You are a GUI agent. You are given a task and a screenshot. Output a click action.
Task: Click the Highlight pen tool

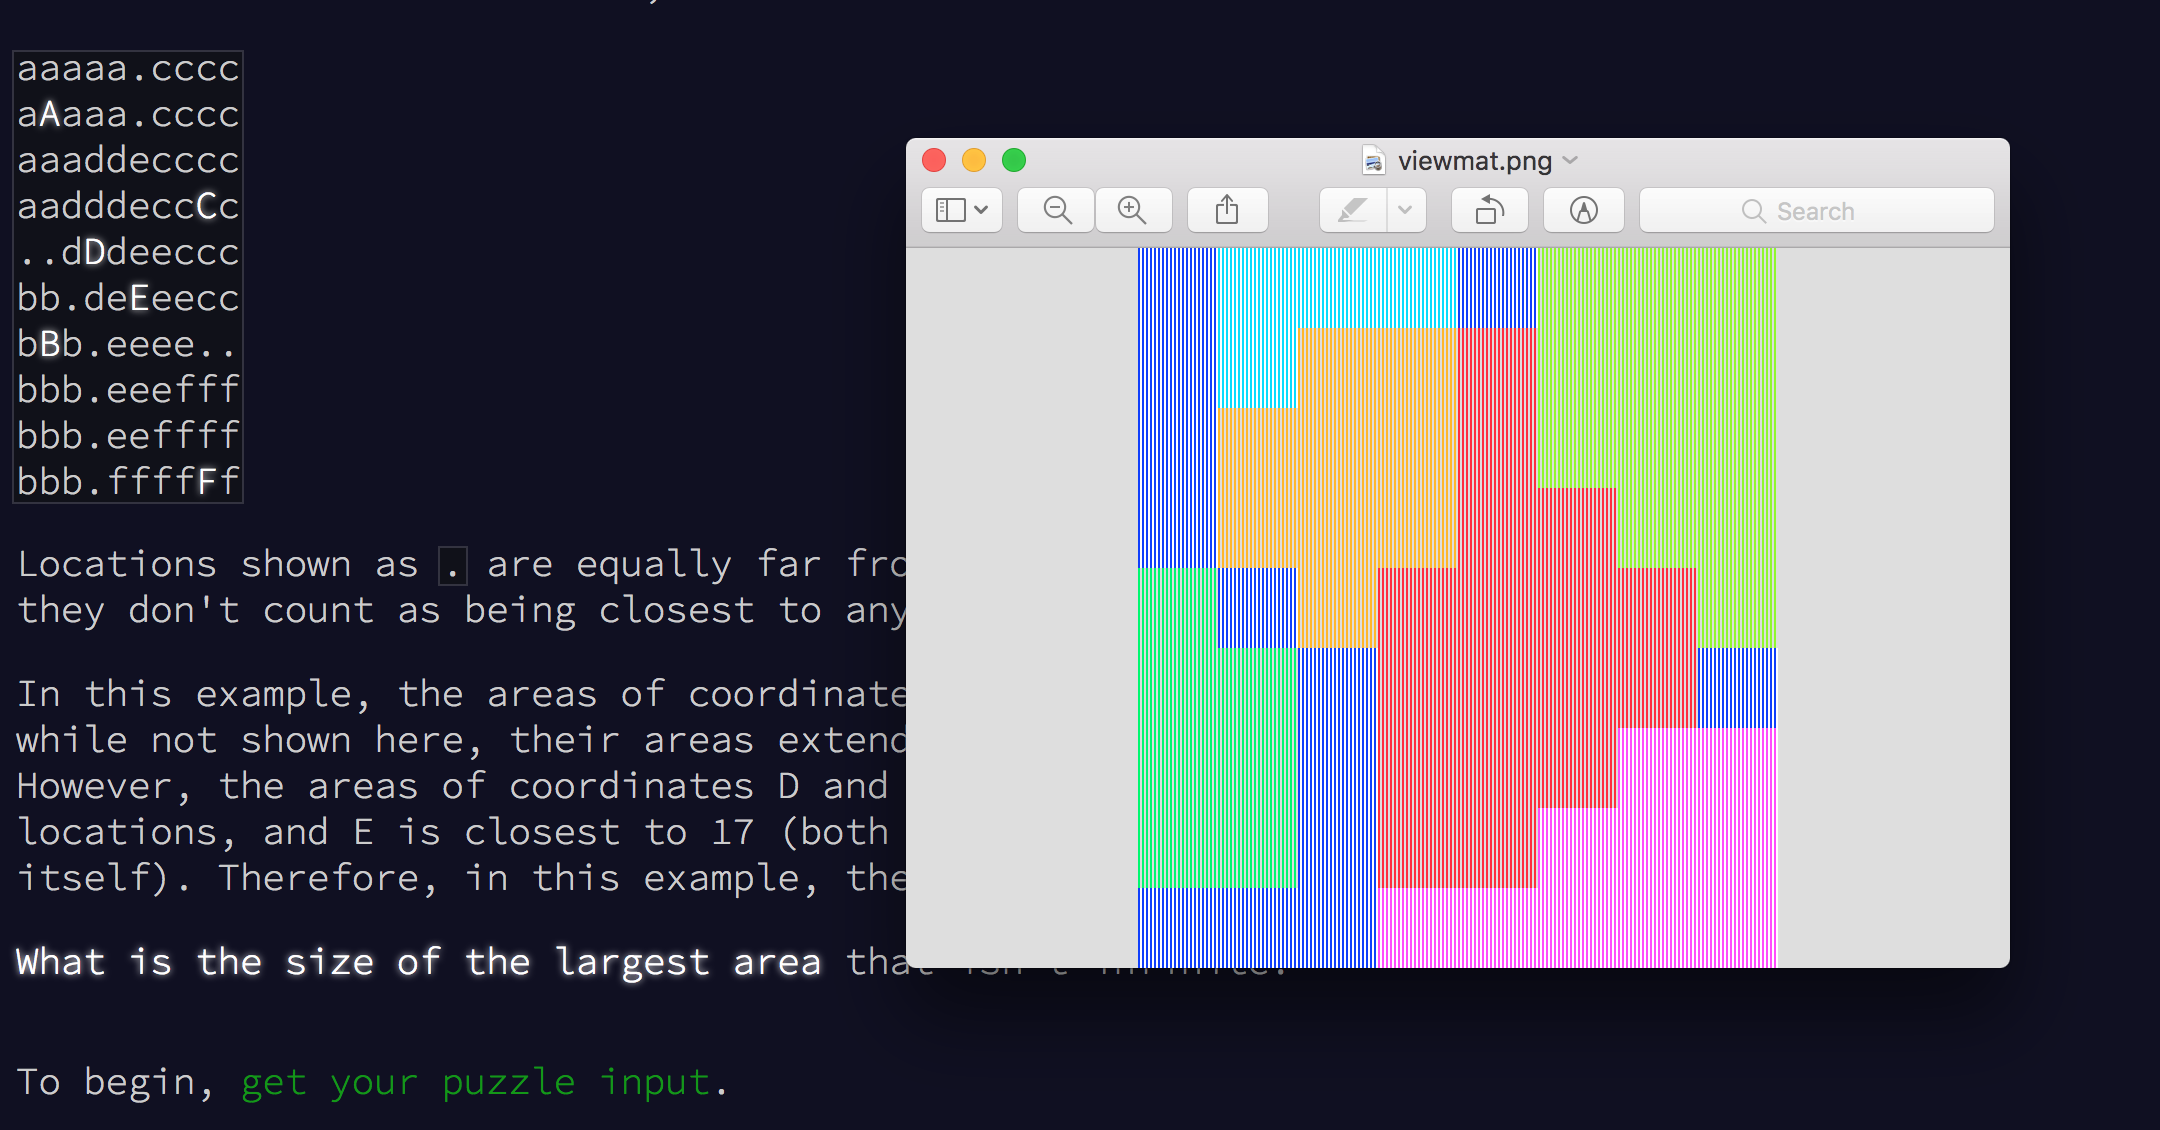(x=1353, y=210)
